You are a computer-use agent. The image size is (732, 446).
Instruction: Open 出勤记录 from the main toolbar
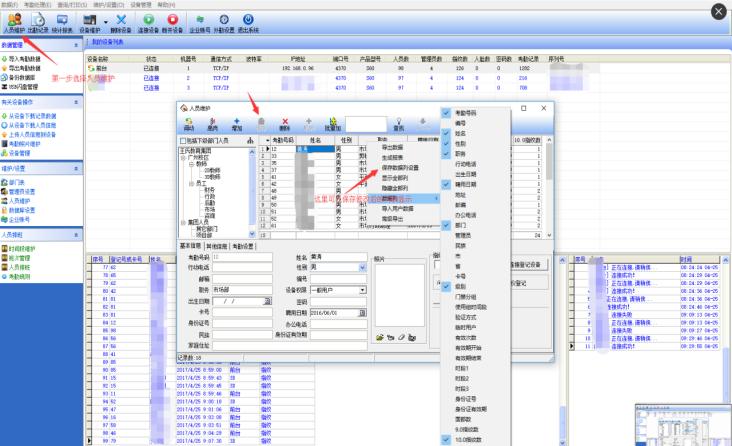click(x=39, y=19)
